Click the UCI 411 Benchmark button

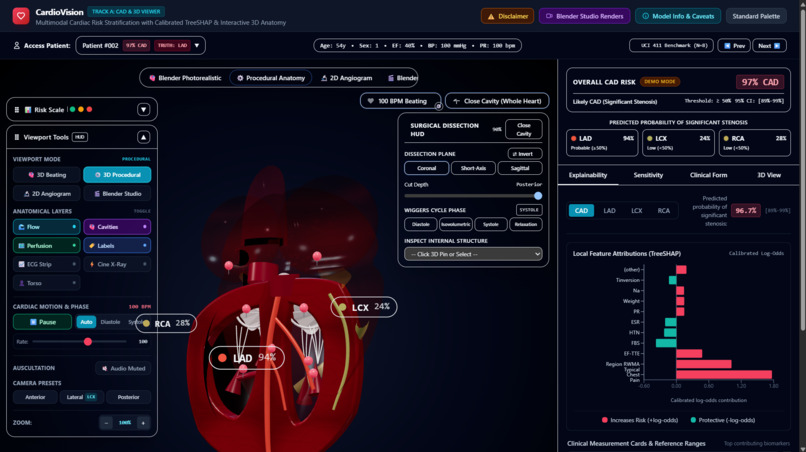[x=671, y=46]
